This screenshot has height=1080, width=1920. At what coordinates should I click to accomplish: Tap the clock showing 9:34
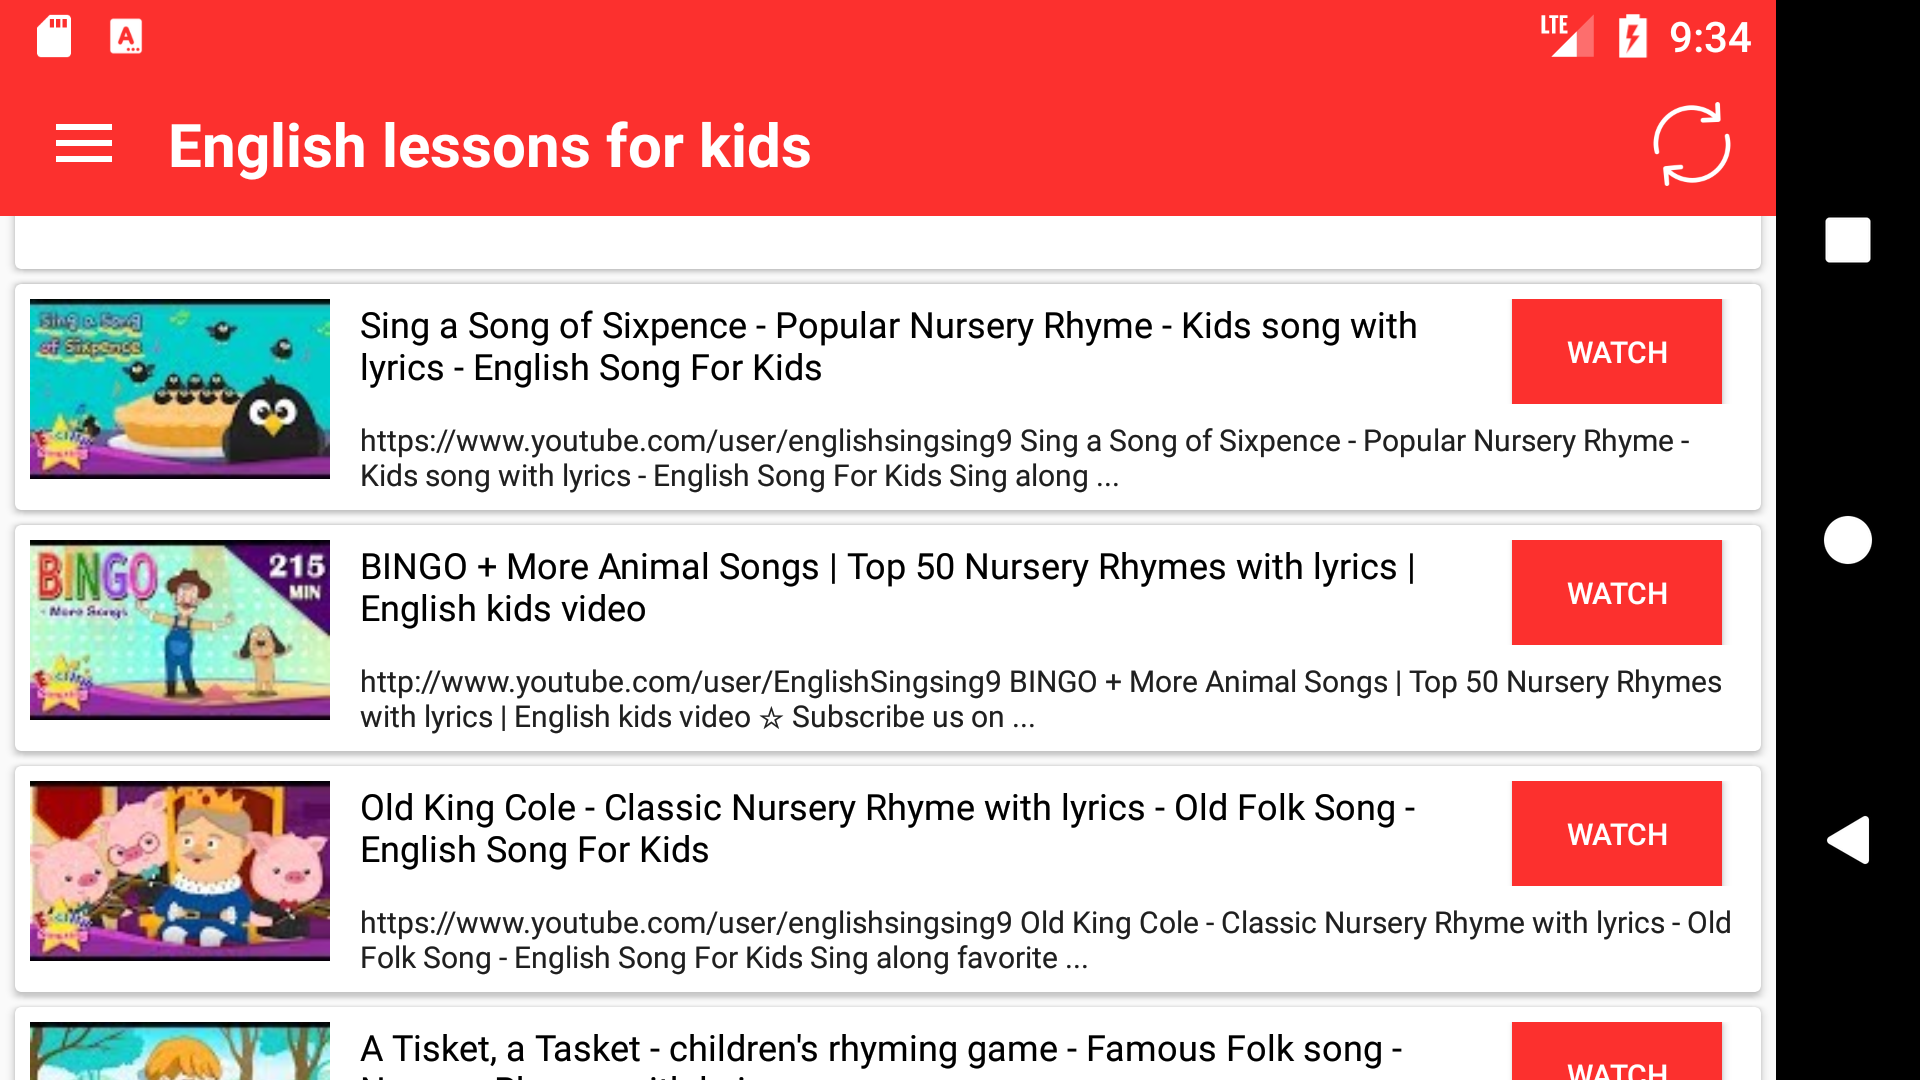point(1710,36)
